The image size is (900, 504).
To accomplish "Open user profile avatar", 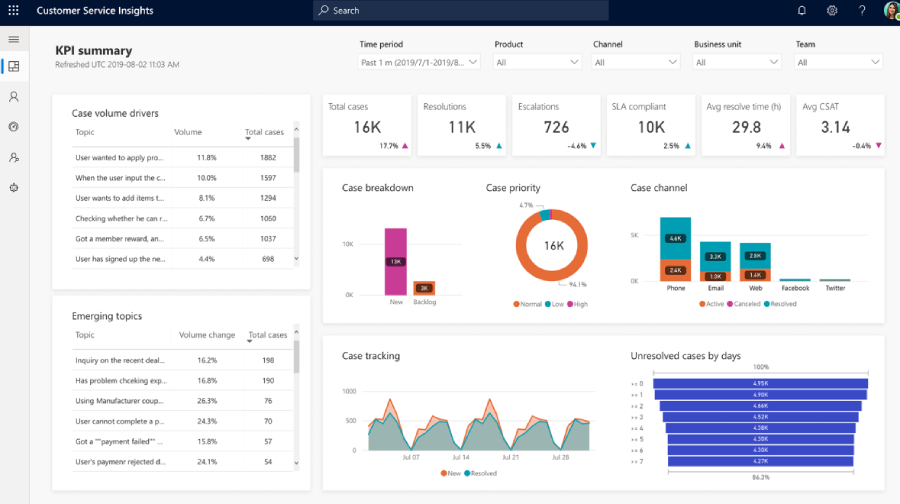I will [x=891, y=10].
